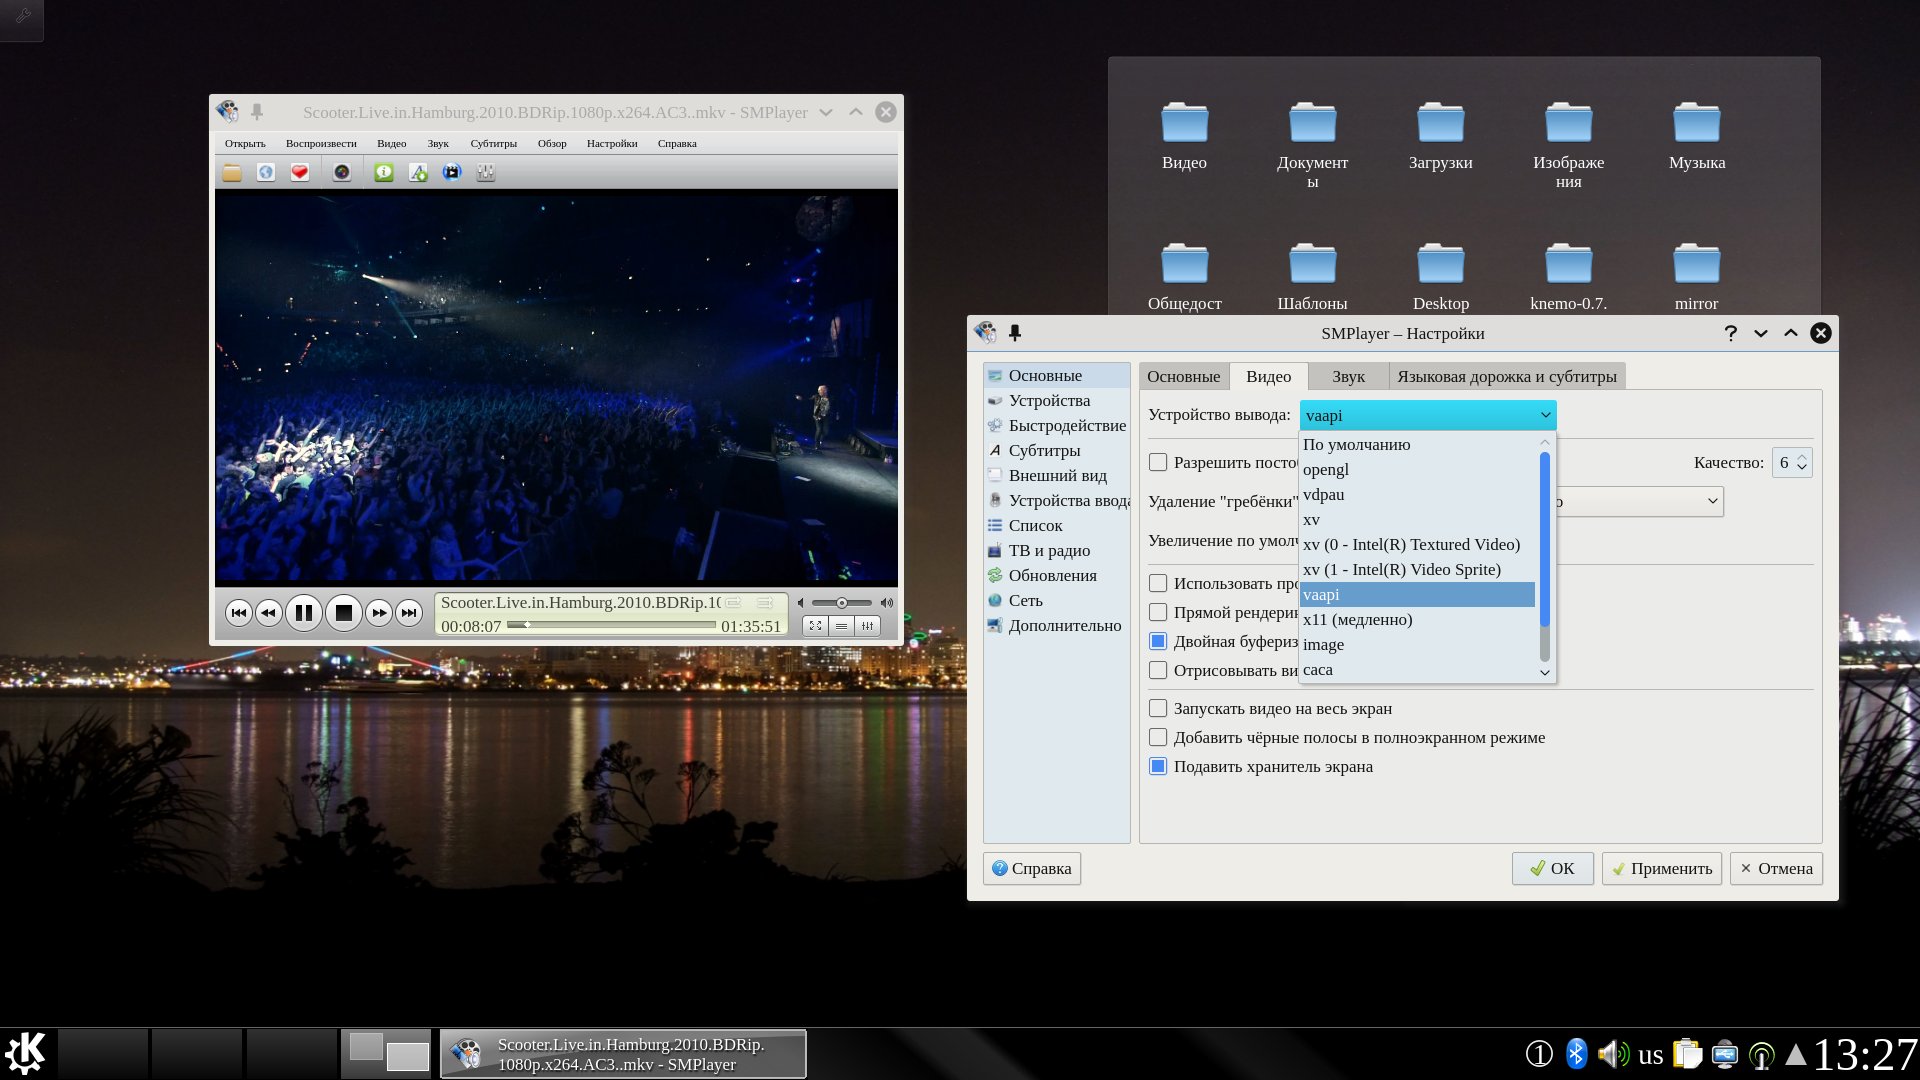1920x1080 pixels.
Task: Click the fullscreen icon in the control bar
Action: [815, 626]
